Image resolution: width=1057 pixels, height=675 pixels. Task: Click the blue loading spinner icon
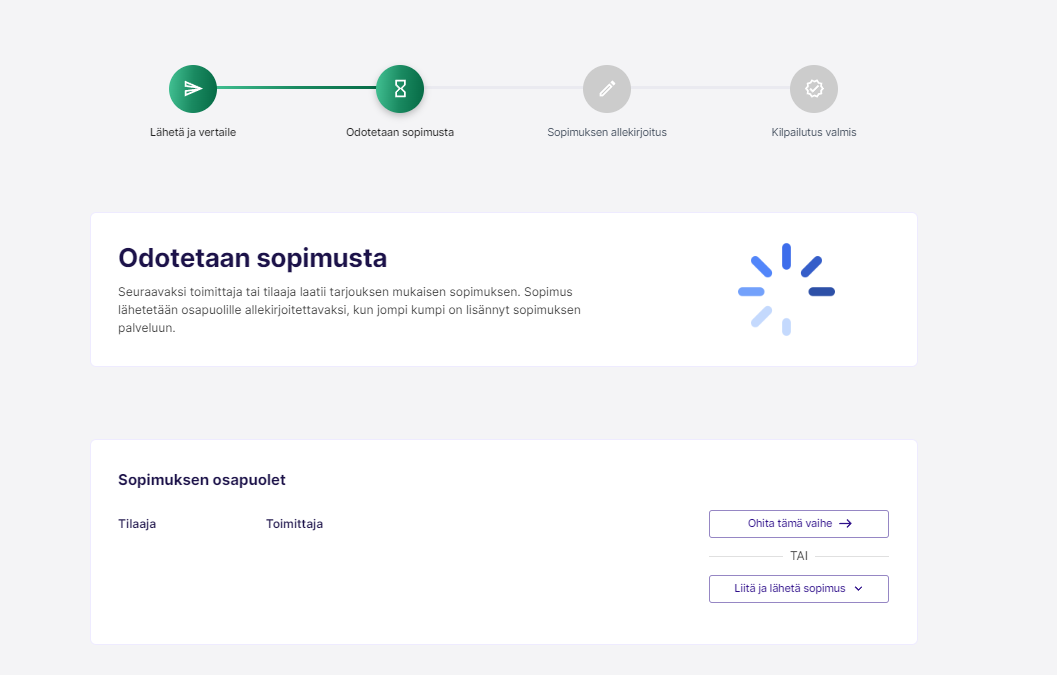pos(786,290)
